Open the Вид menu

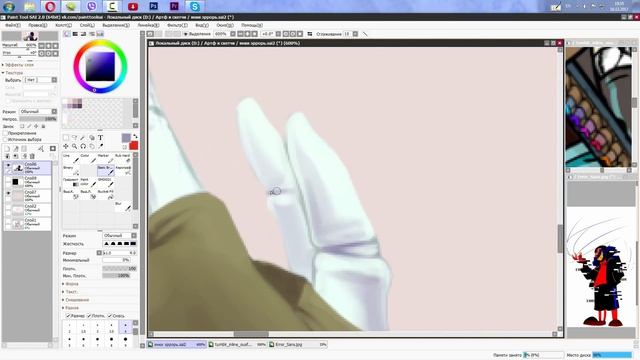pos(202,25)
